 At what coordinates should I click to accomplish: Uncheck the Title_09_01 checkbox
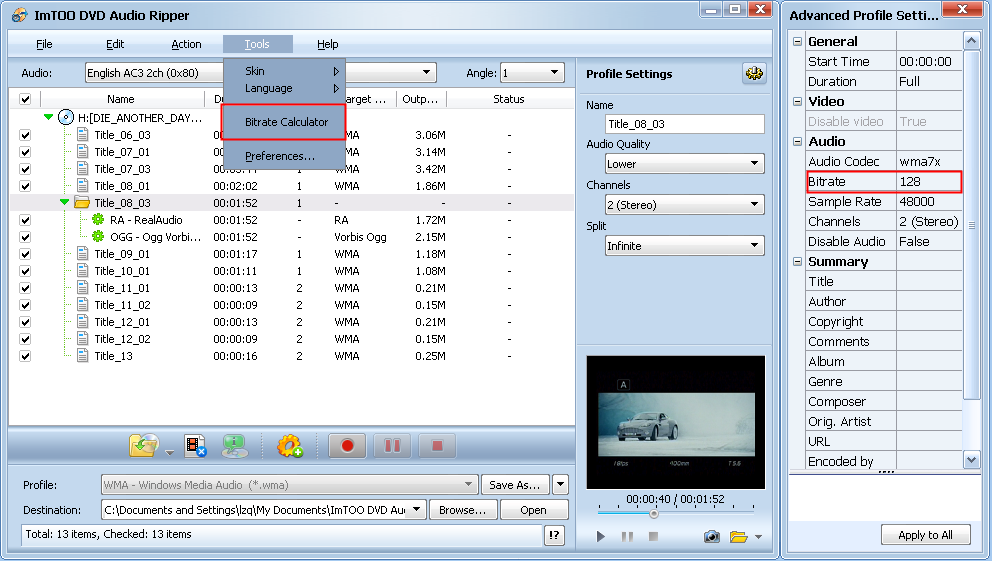[25, 254]
